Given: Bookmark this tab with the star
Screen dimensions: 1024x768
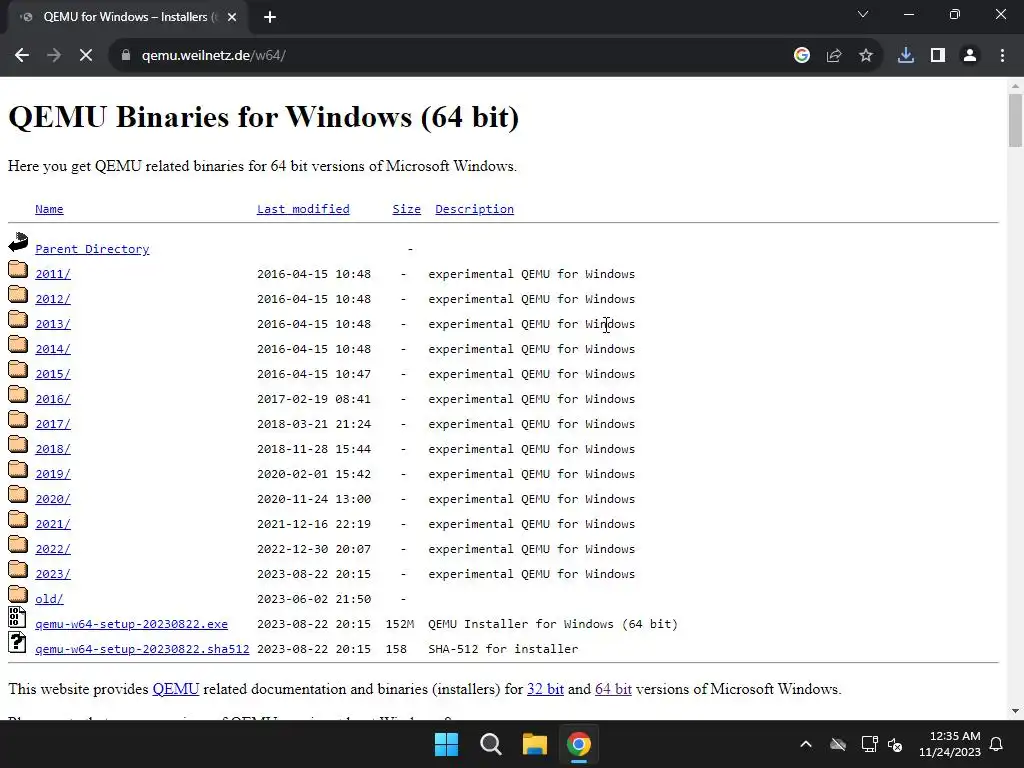Looking at the screenshot, I should [866, 56].
